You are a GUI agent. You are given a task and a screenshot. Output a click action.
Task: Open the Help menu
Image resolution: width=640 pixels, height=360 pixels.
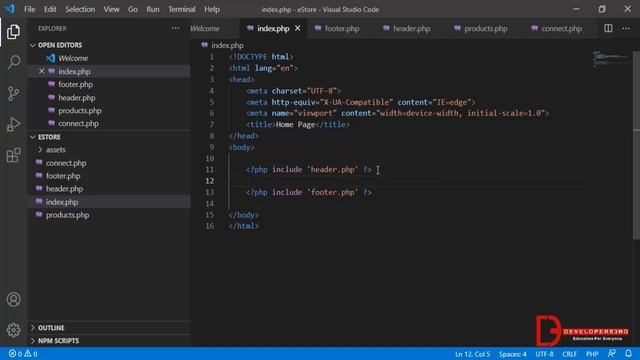click(212, 9)
